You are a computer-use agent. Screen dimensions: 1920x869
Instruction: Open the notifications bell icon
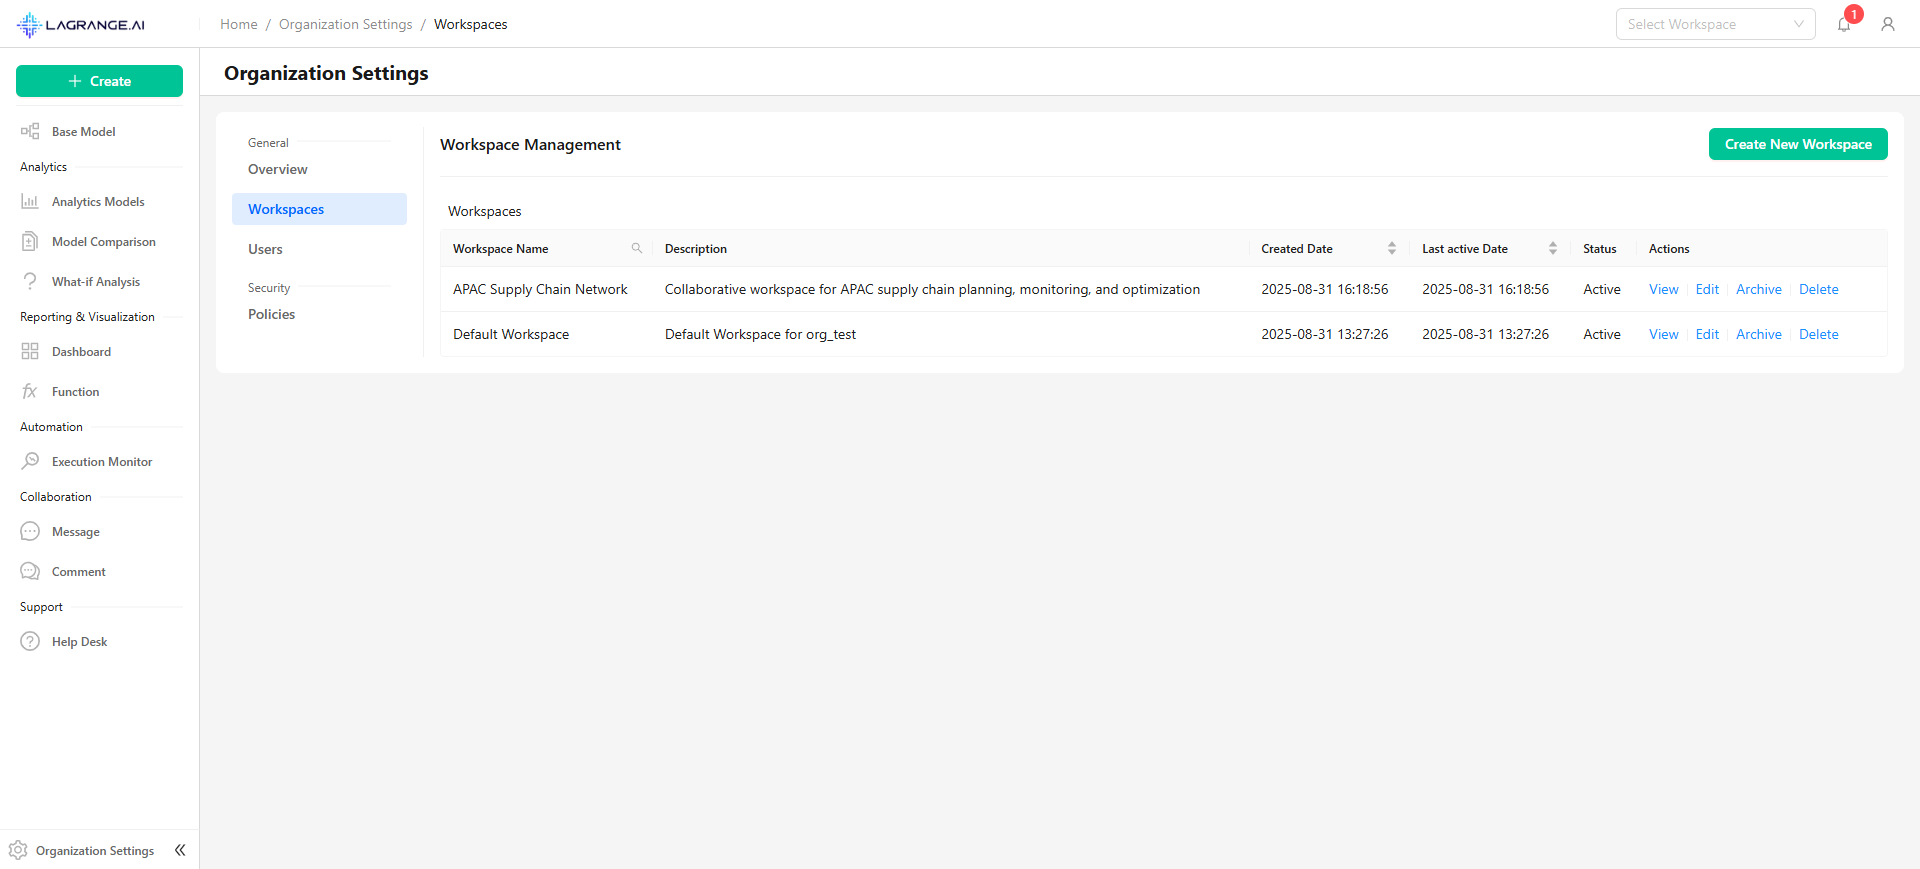point(1844,25)
